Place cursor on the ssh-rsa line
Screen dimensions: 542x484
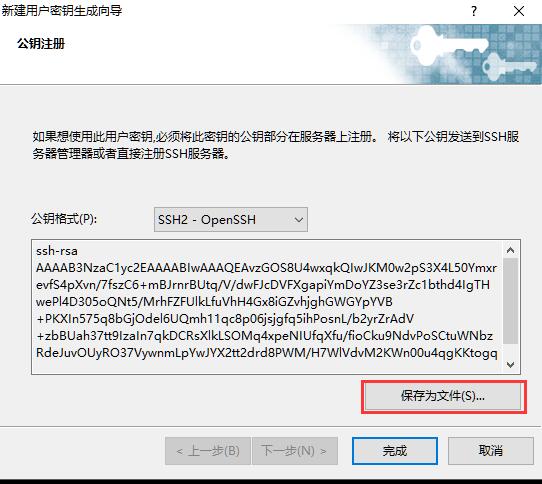57,251
